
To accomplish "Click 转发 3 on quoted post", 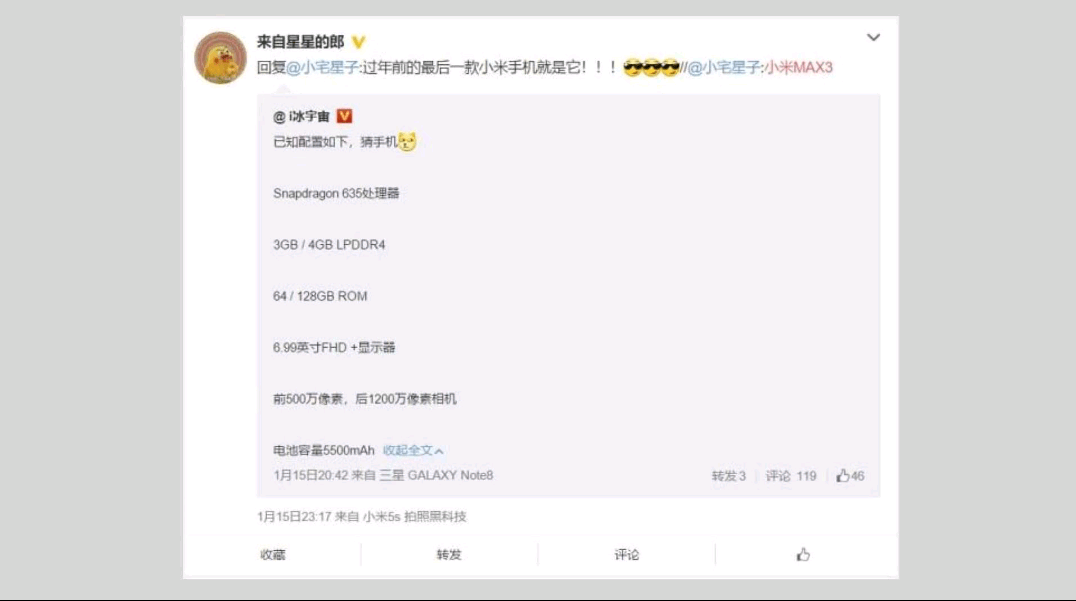I will (x=729, y=476).
